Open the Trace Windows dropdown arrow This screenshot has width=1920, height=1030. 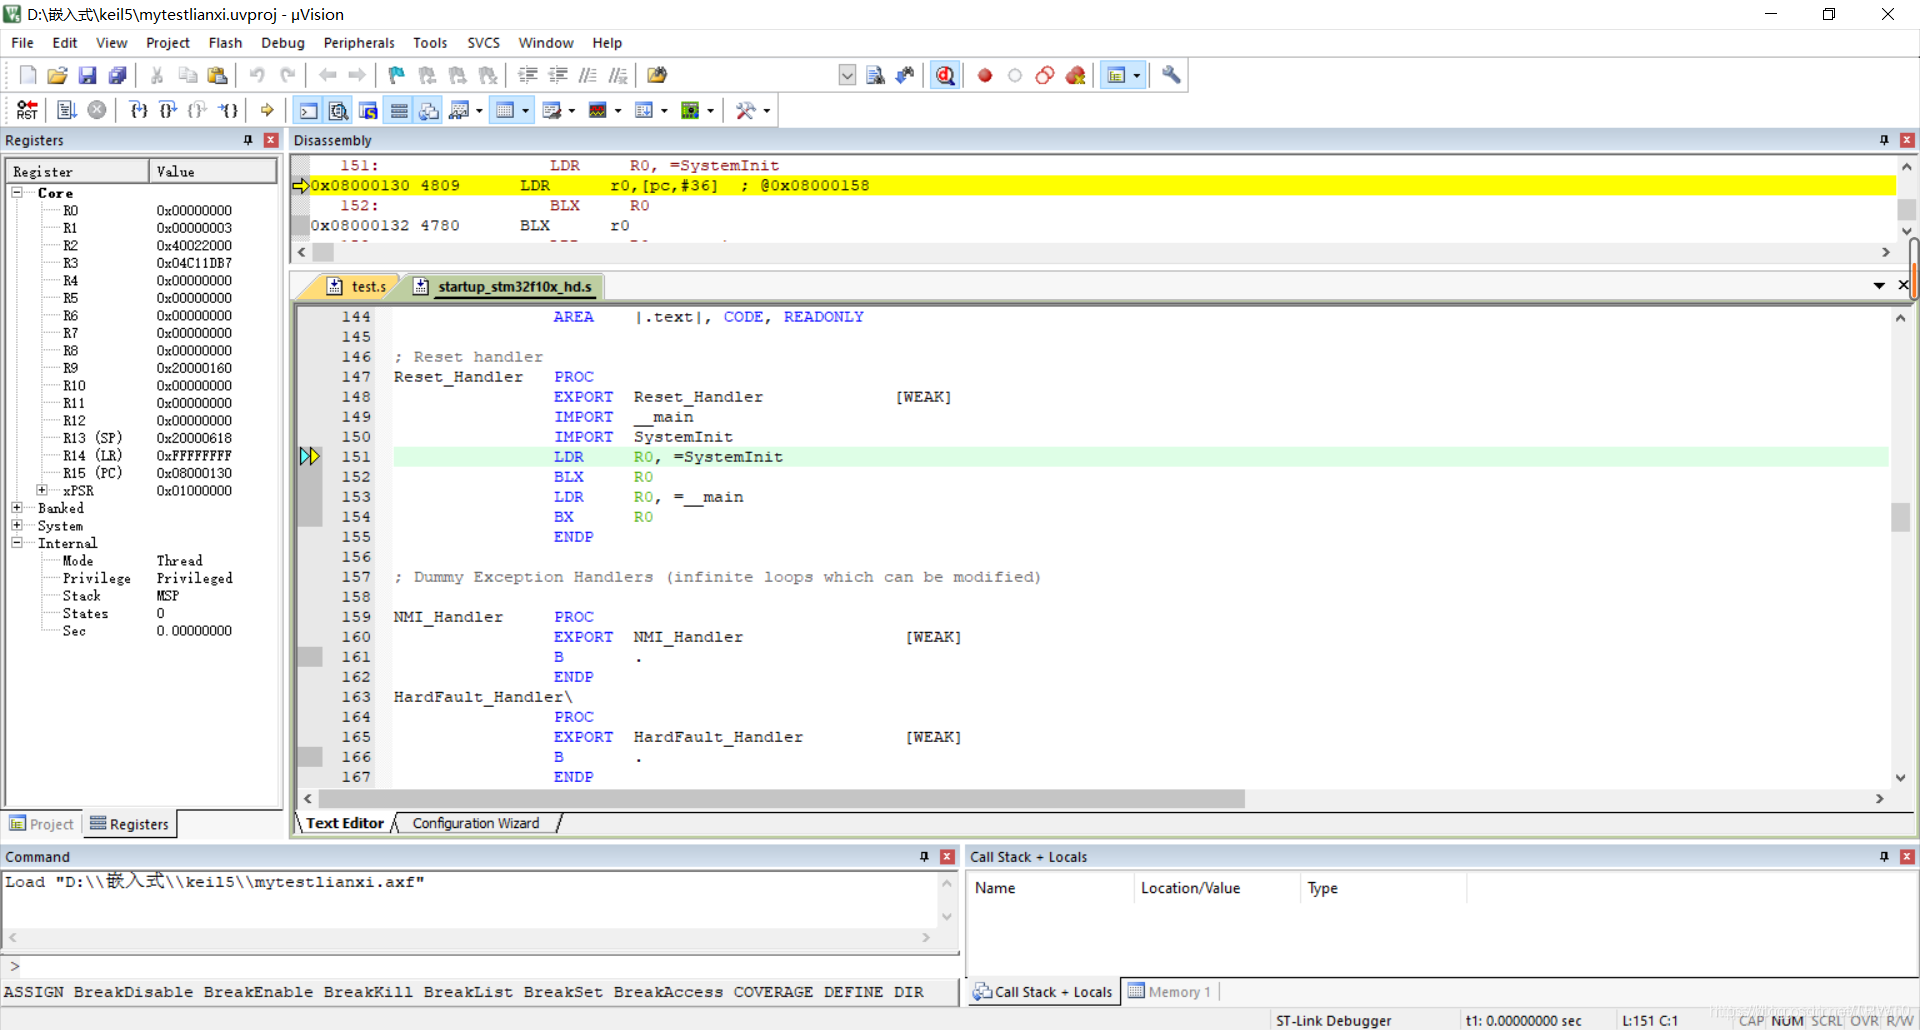[664, 111]
